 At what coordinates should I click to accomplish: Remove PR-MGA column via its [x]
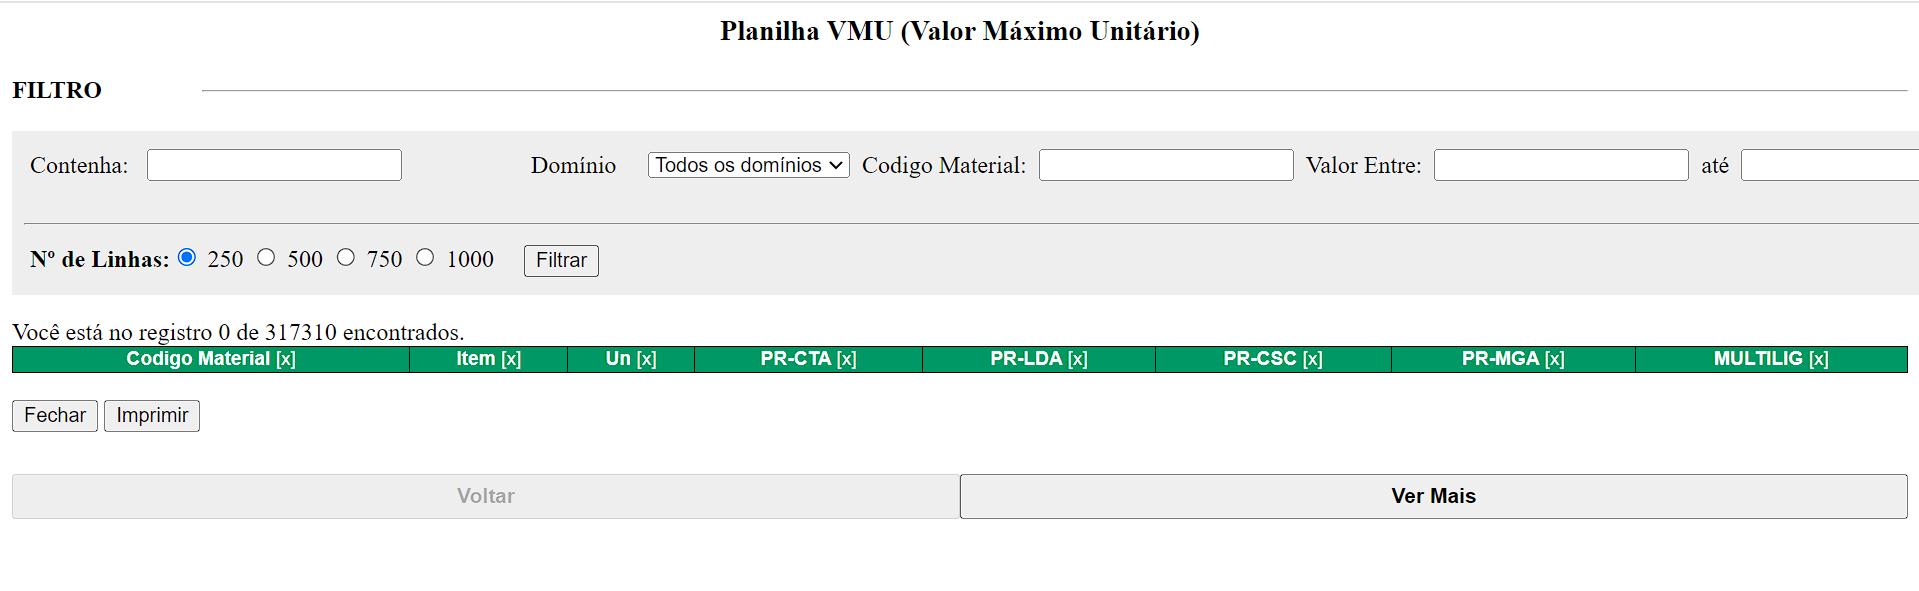1554,359
